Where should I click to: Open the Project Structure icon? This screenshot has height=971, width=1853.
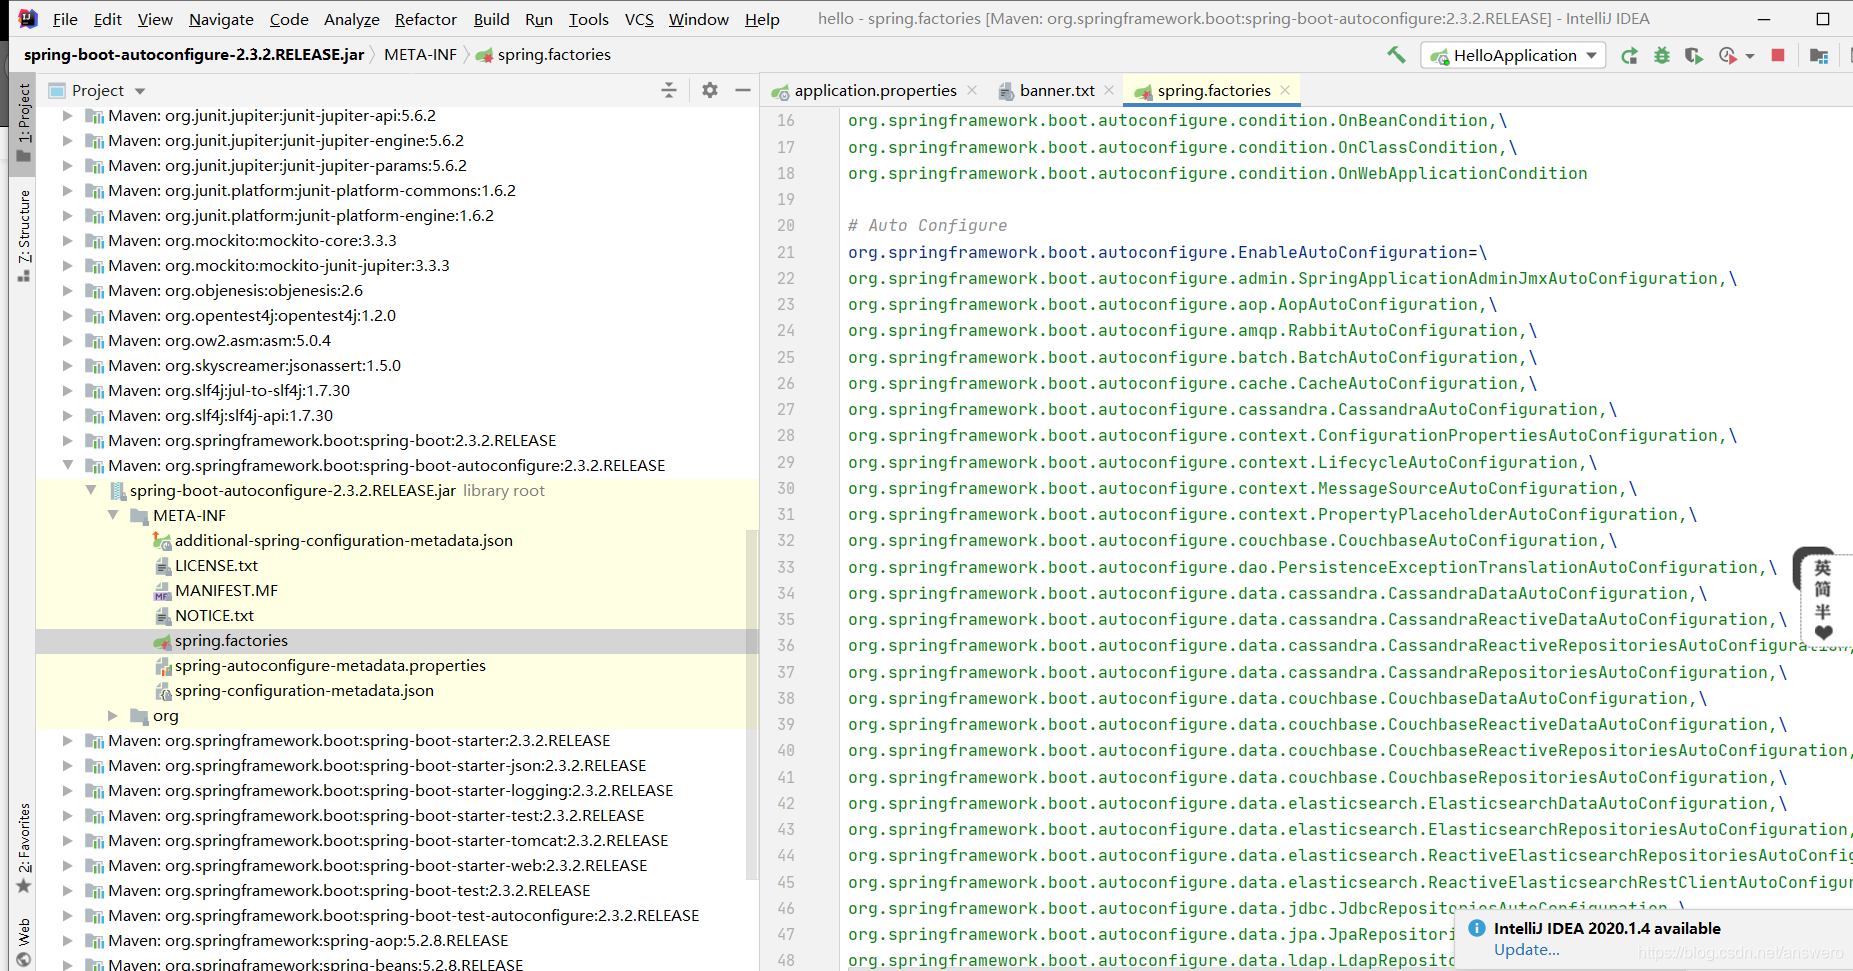1819,55
